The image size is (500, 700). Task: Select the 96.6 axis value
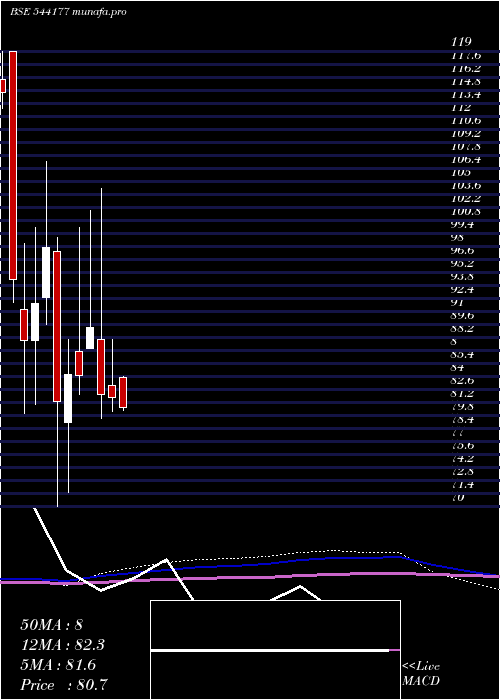tap(463, 250)
